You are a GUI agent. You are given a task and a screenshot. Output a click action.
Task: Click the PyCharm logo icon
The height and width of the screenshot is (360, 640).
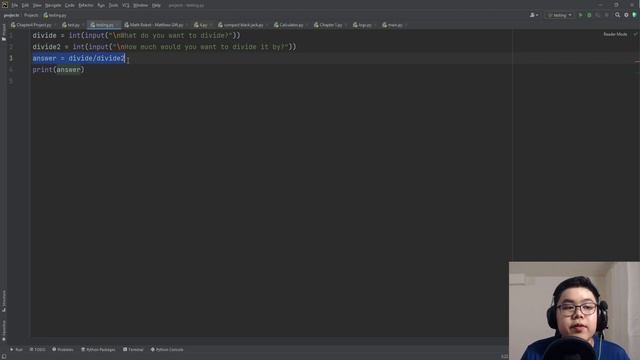[5, 5]
